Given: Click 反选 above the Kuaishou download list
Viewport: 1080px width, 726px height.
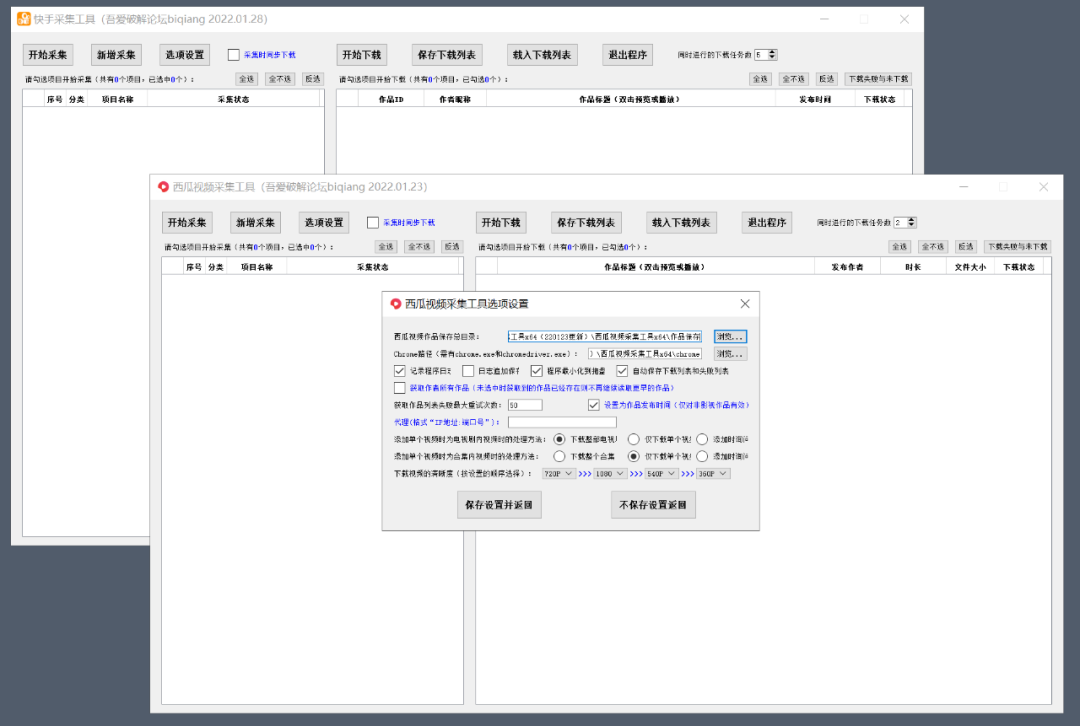Looking at the screenshot, I should (827, 79).
